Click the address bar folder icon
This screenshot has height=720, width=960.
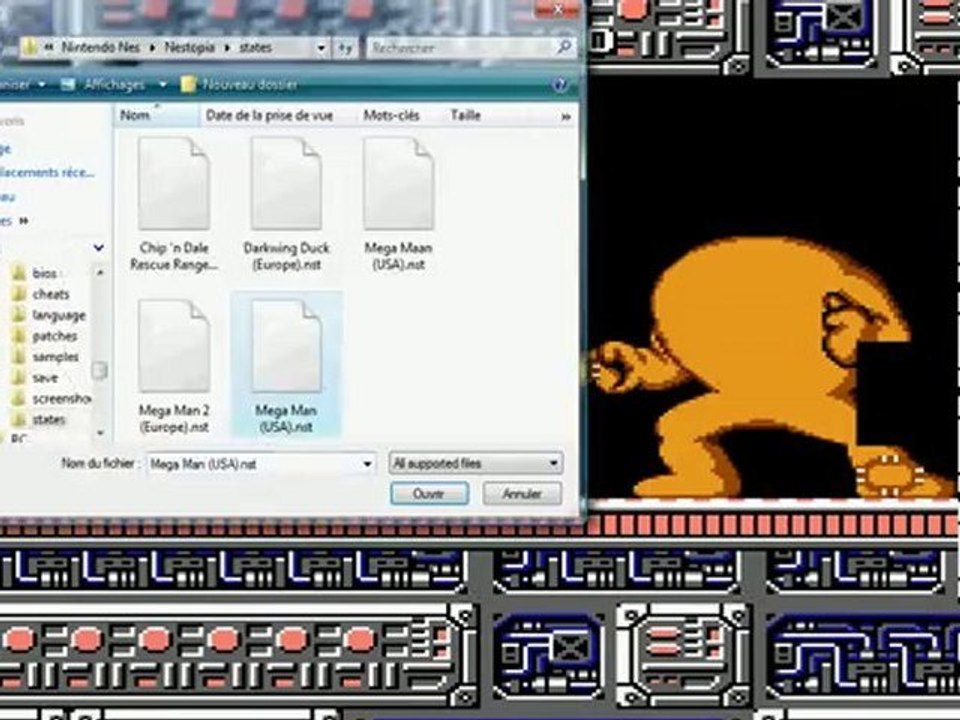coord(29,47)
